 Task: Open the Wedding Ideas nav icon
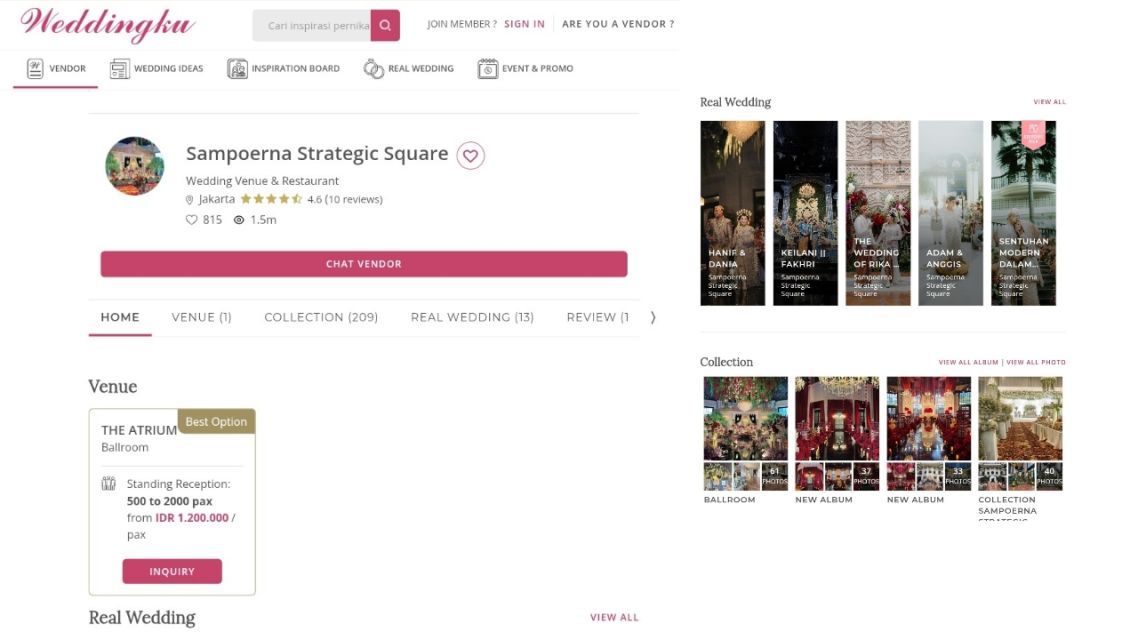point(120,68)
